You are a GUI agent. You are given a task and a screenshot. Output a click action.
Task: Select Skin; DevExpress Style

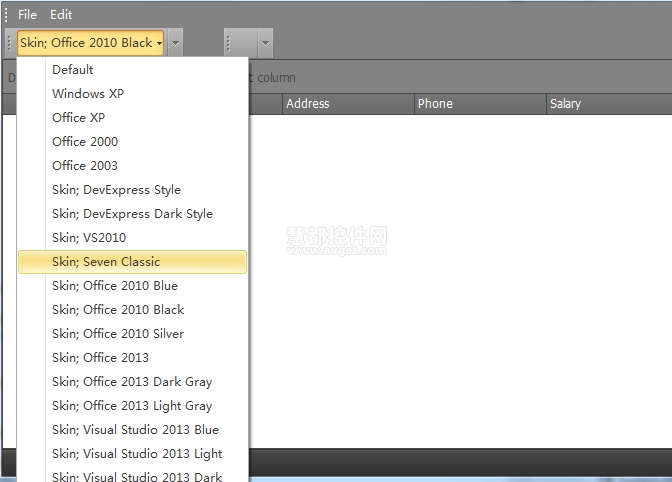tap(132, 189)
